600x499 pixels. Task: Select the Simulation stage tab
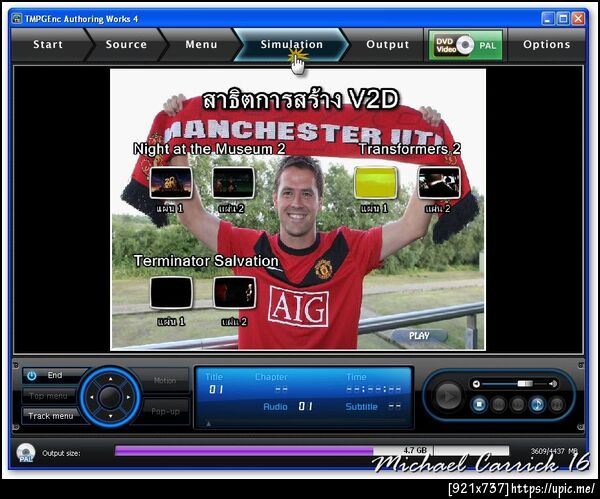coord(292,44)
